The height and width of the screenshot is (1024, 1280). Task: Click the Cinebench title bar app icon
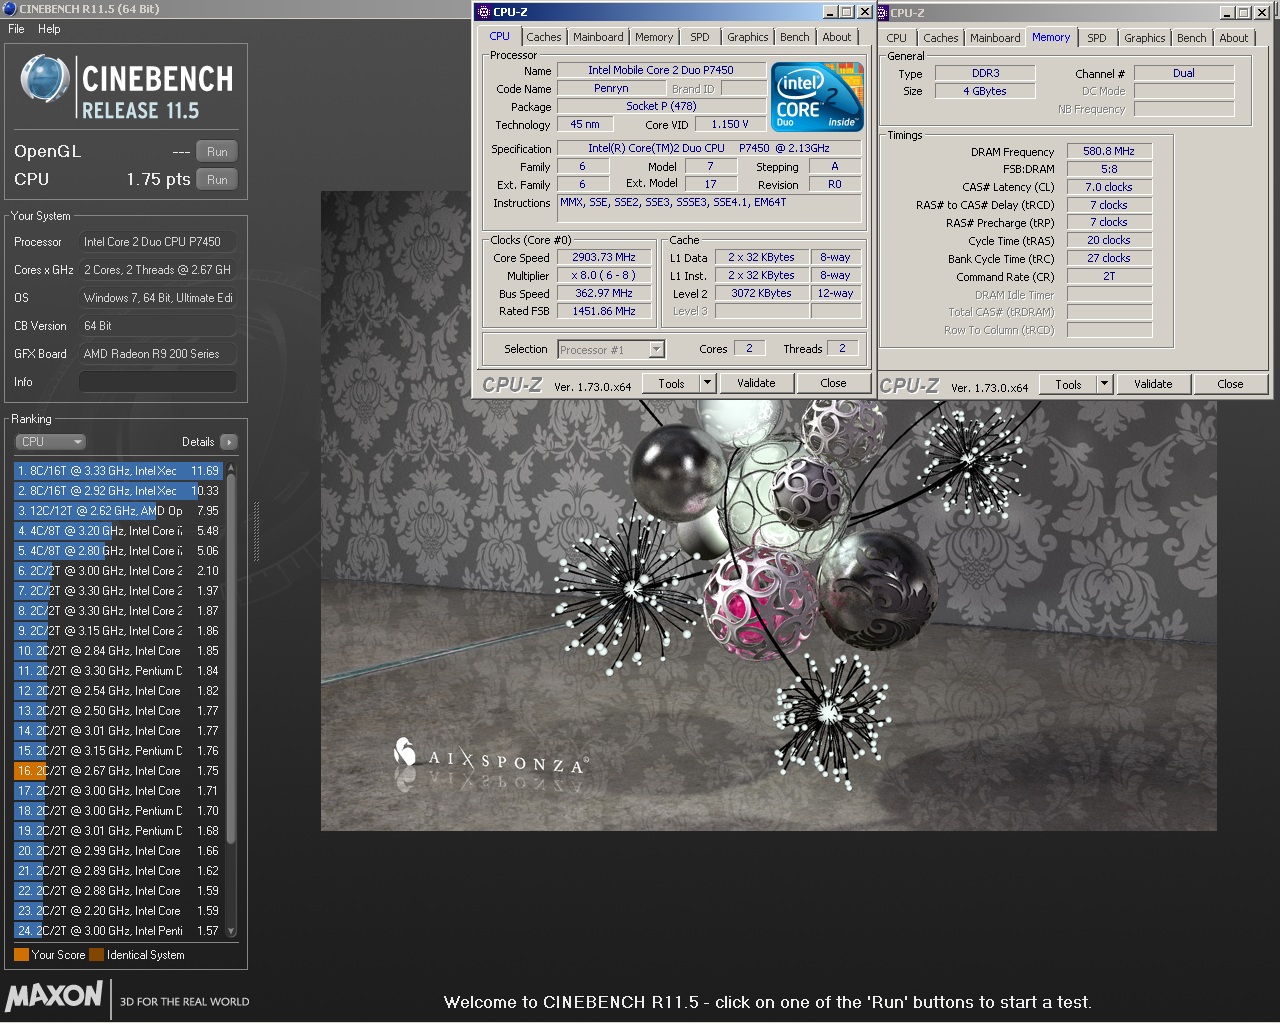[x=9, y=9]
